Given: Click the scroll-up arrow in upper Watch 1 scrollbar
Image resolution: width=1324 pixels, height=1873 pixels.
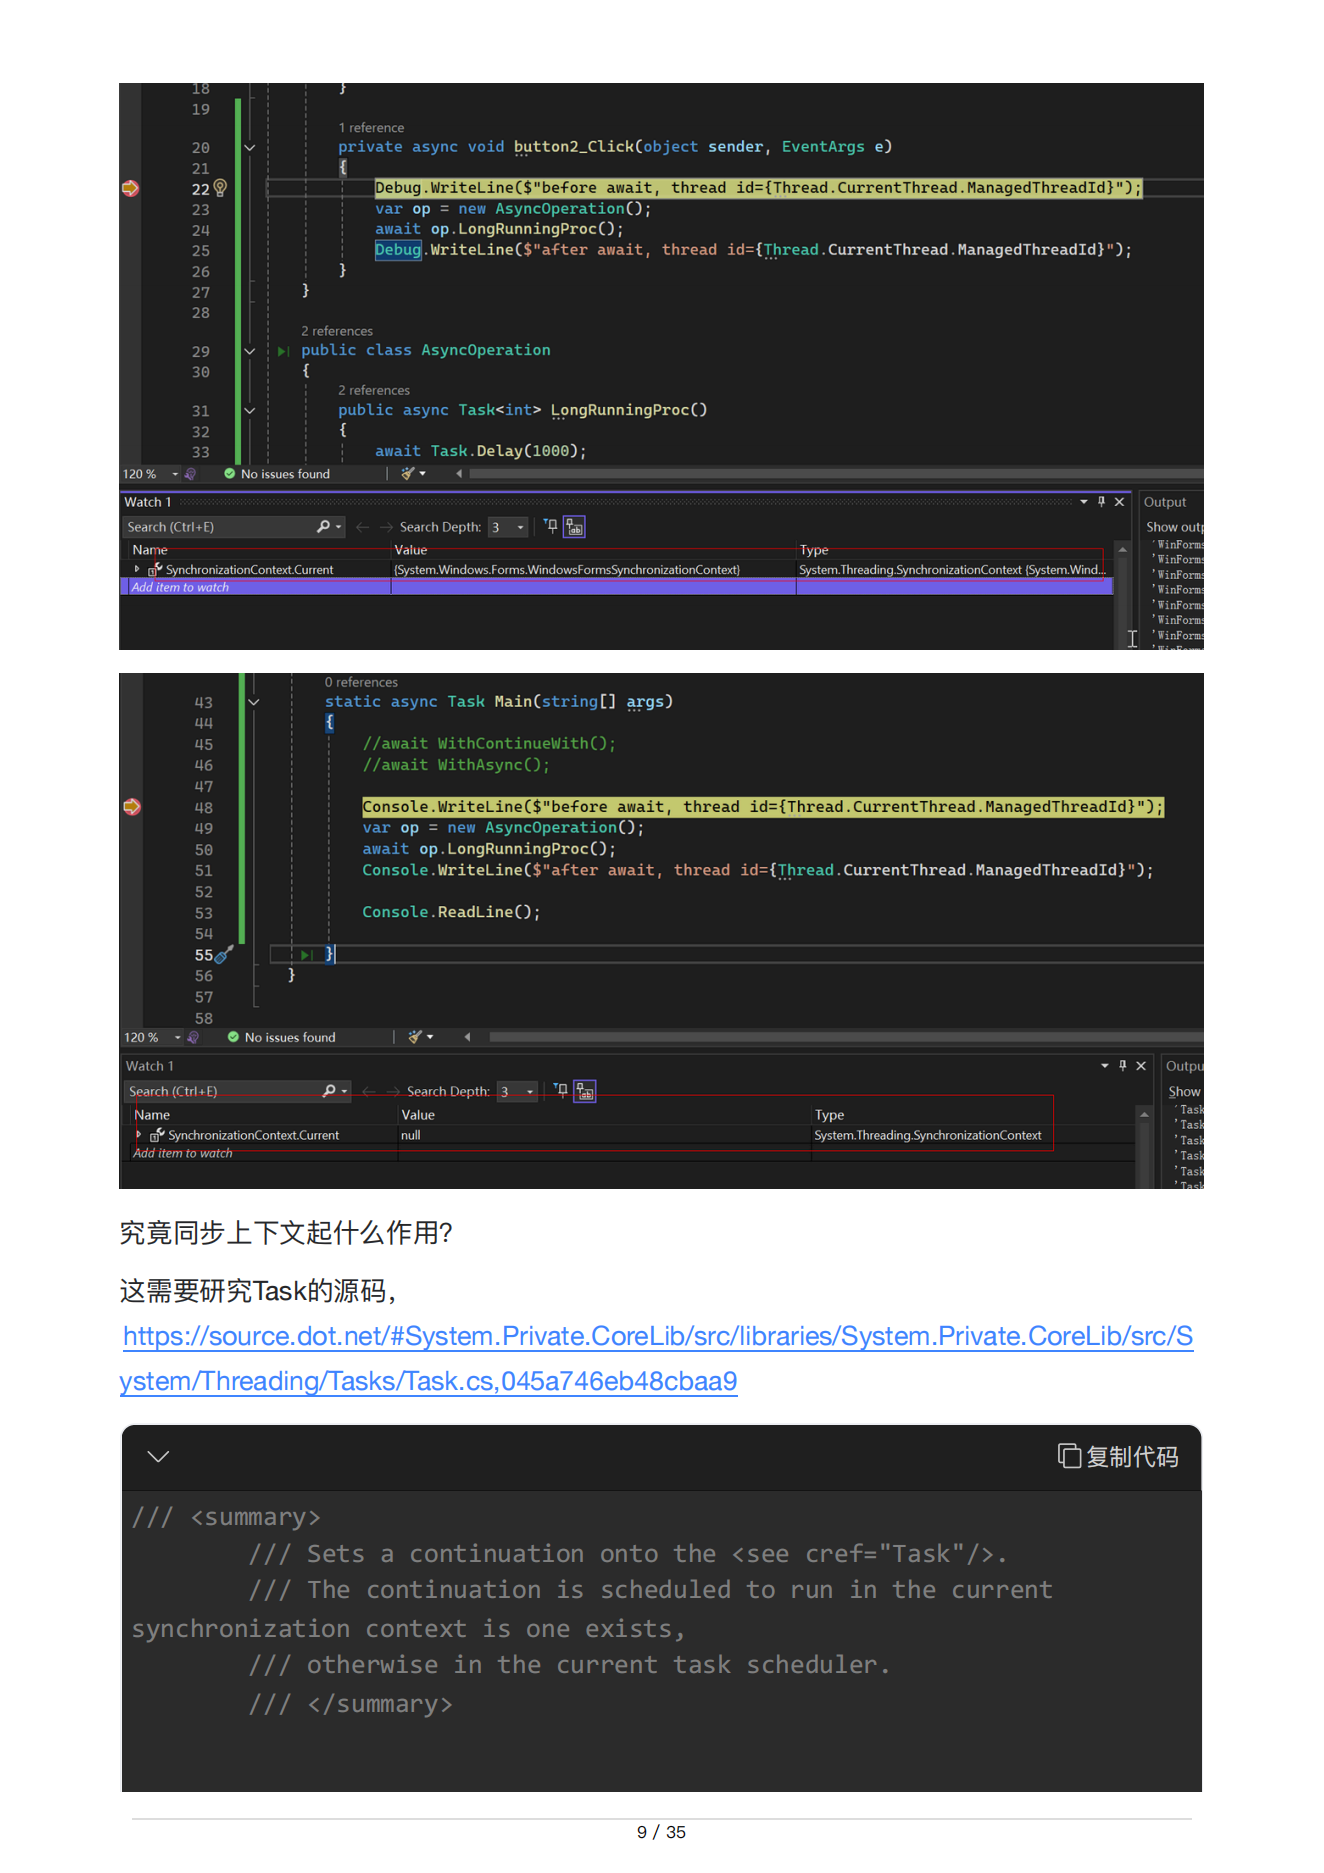Looking at the screenshot, I should pyautogui.click(x=1122, y=550).
